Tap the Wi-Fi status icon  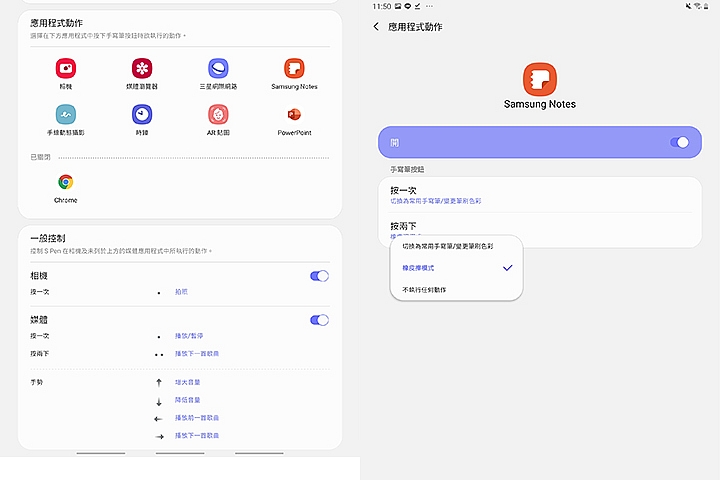698,6
